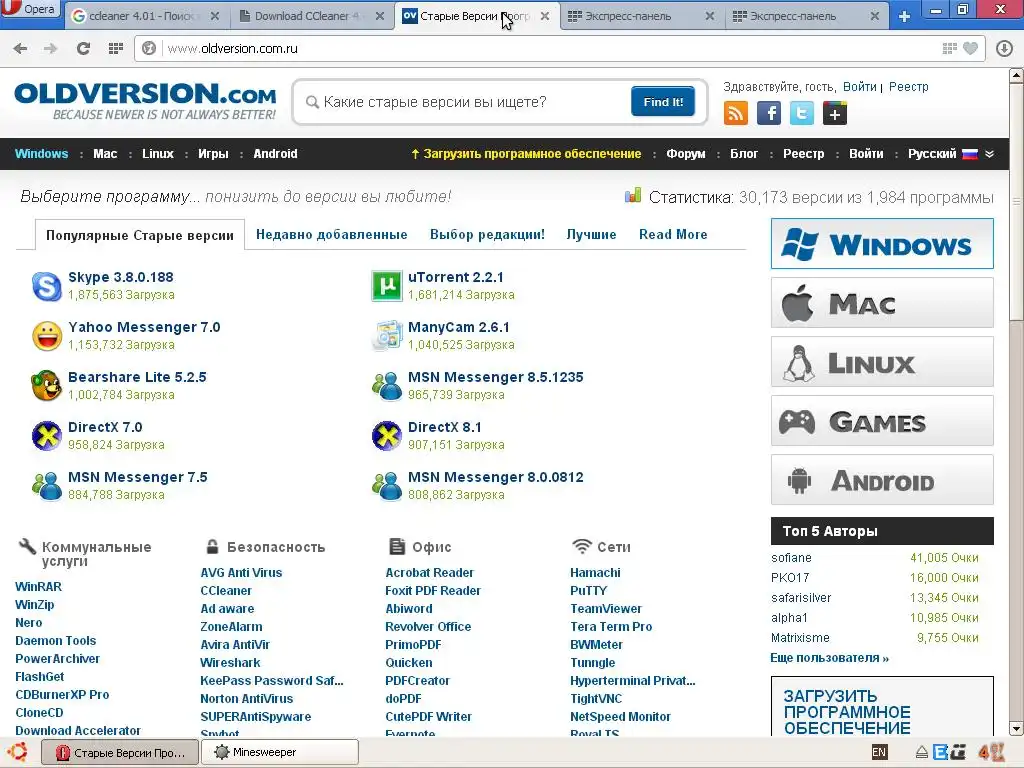Open Minesweeper in the taskbar
Screen dimensions: 1024x768
point(280,752)
